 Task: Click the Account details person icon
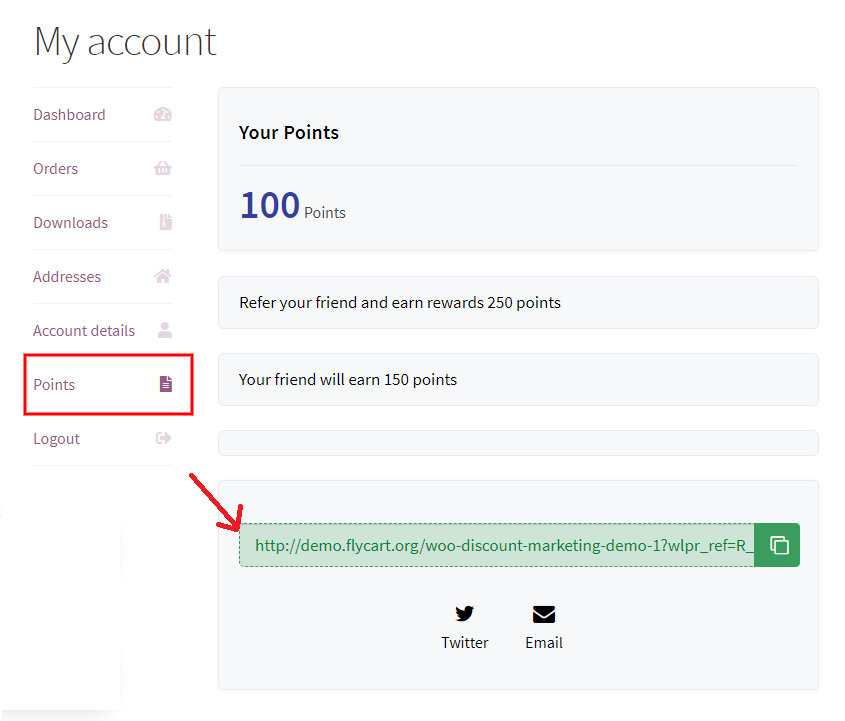tap(162, 330)
